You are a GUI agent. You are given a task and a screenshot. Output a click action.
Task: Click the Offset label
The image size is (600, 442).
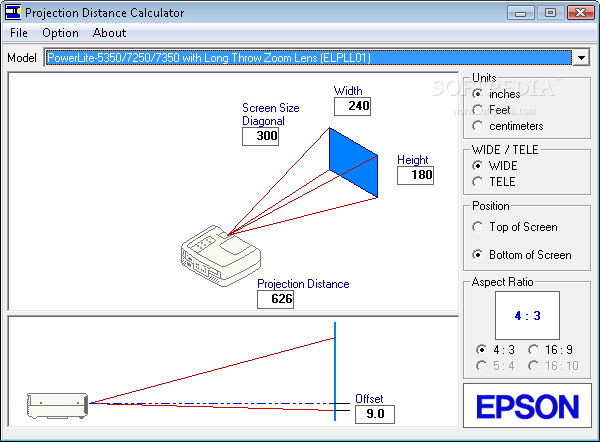point(369,399)
